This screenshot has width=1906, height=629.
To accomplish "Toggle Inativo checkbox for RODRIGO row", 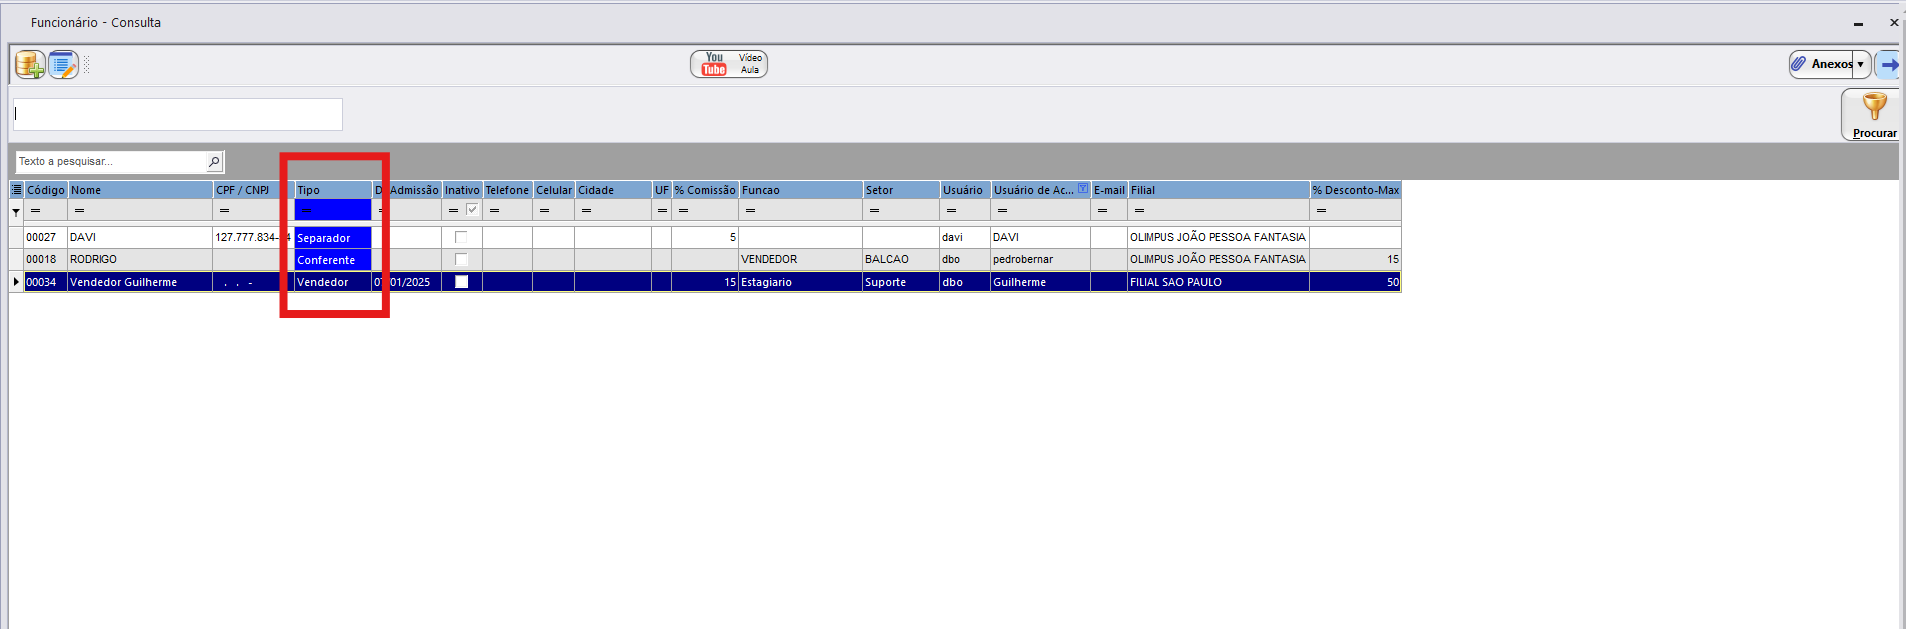I will [461, 259].
